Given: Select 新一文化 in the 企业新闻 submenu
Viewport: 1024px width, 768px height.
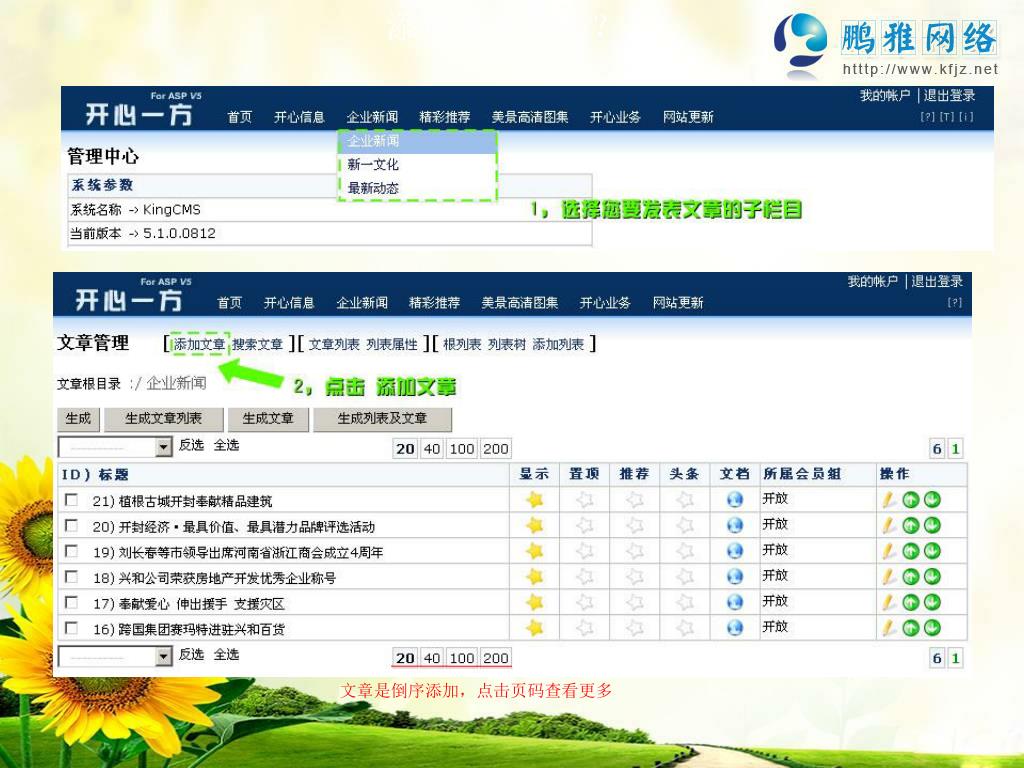Looking at the screenshot, I should coord(373,164).
